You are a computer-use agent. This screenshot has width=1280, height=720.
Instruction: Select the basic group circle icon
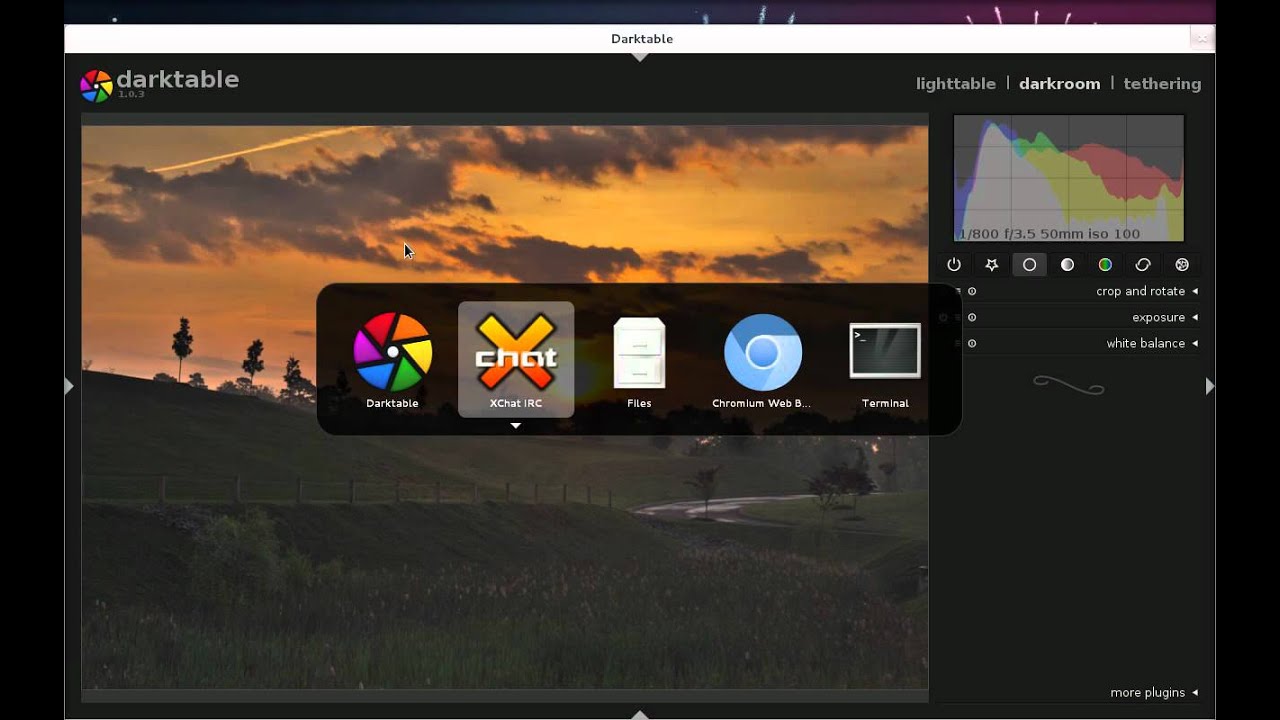click(1029, 265)
